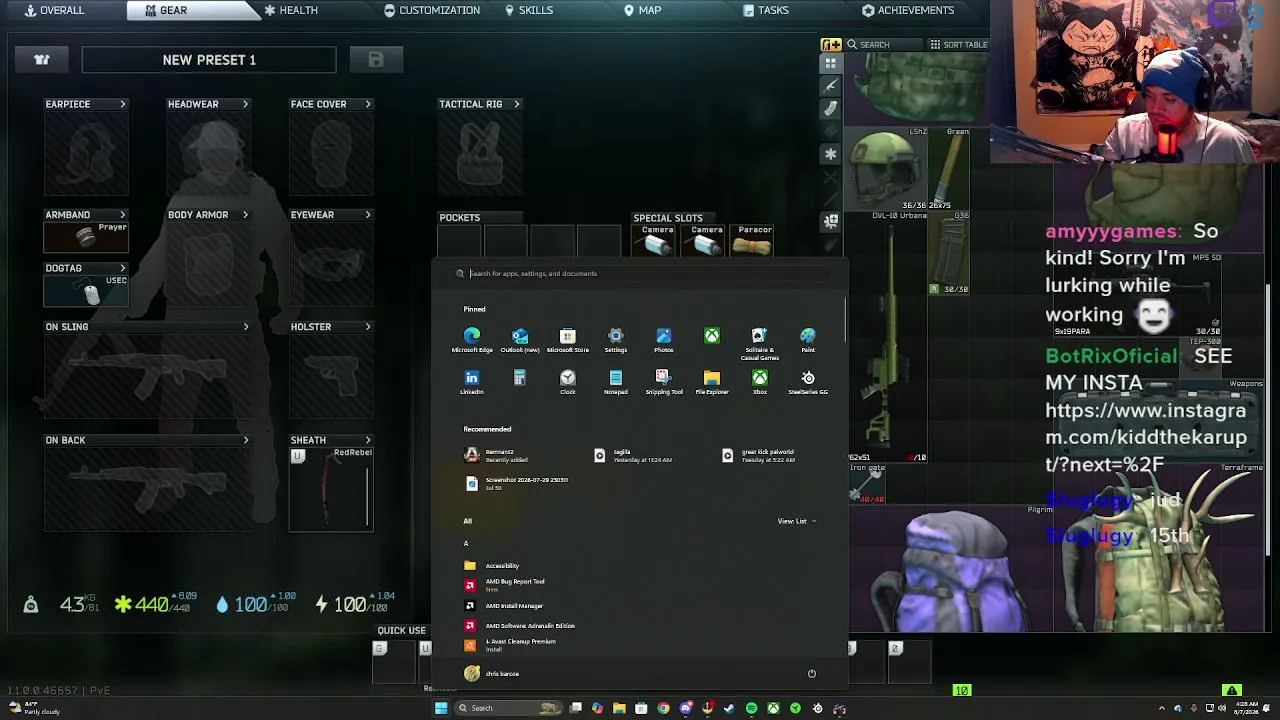Launch the Photos app
Image resolution: width=1280 pixels, height=720 pixels.
pos(664,340)
